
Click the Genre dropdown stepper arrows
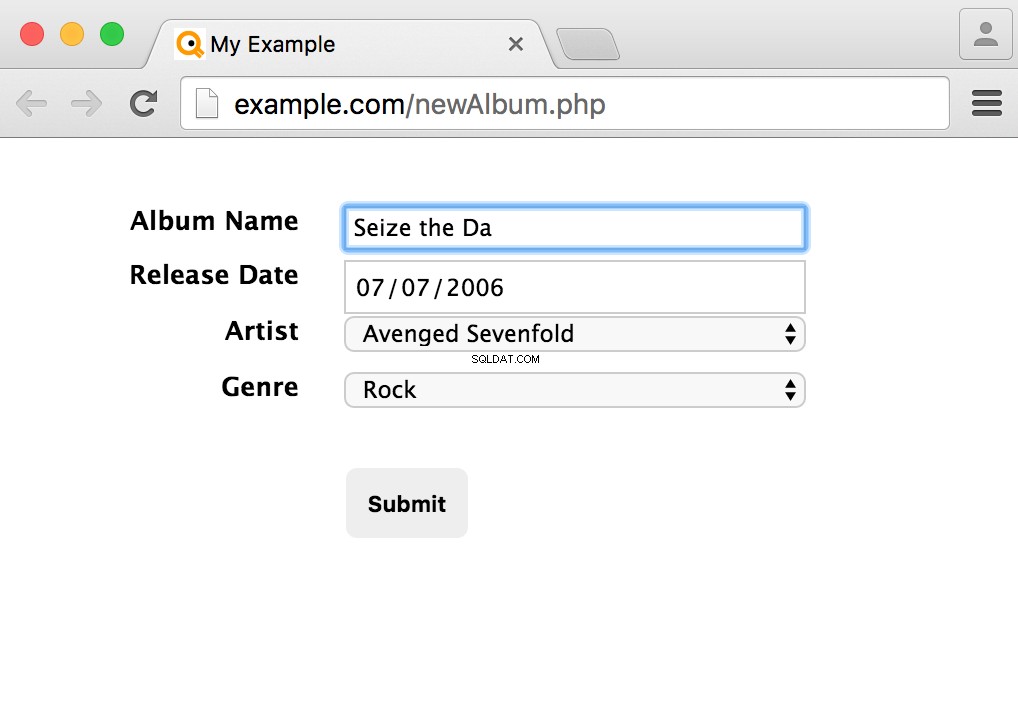pos(790,390)
